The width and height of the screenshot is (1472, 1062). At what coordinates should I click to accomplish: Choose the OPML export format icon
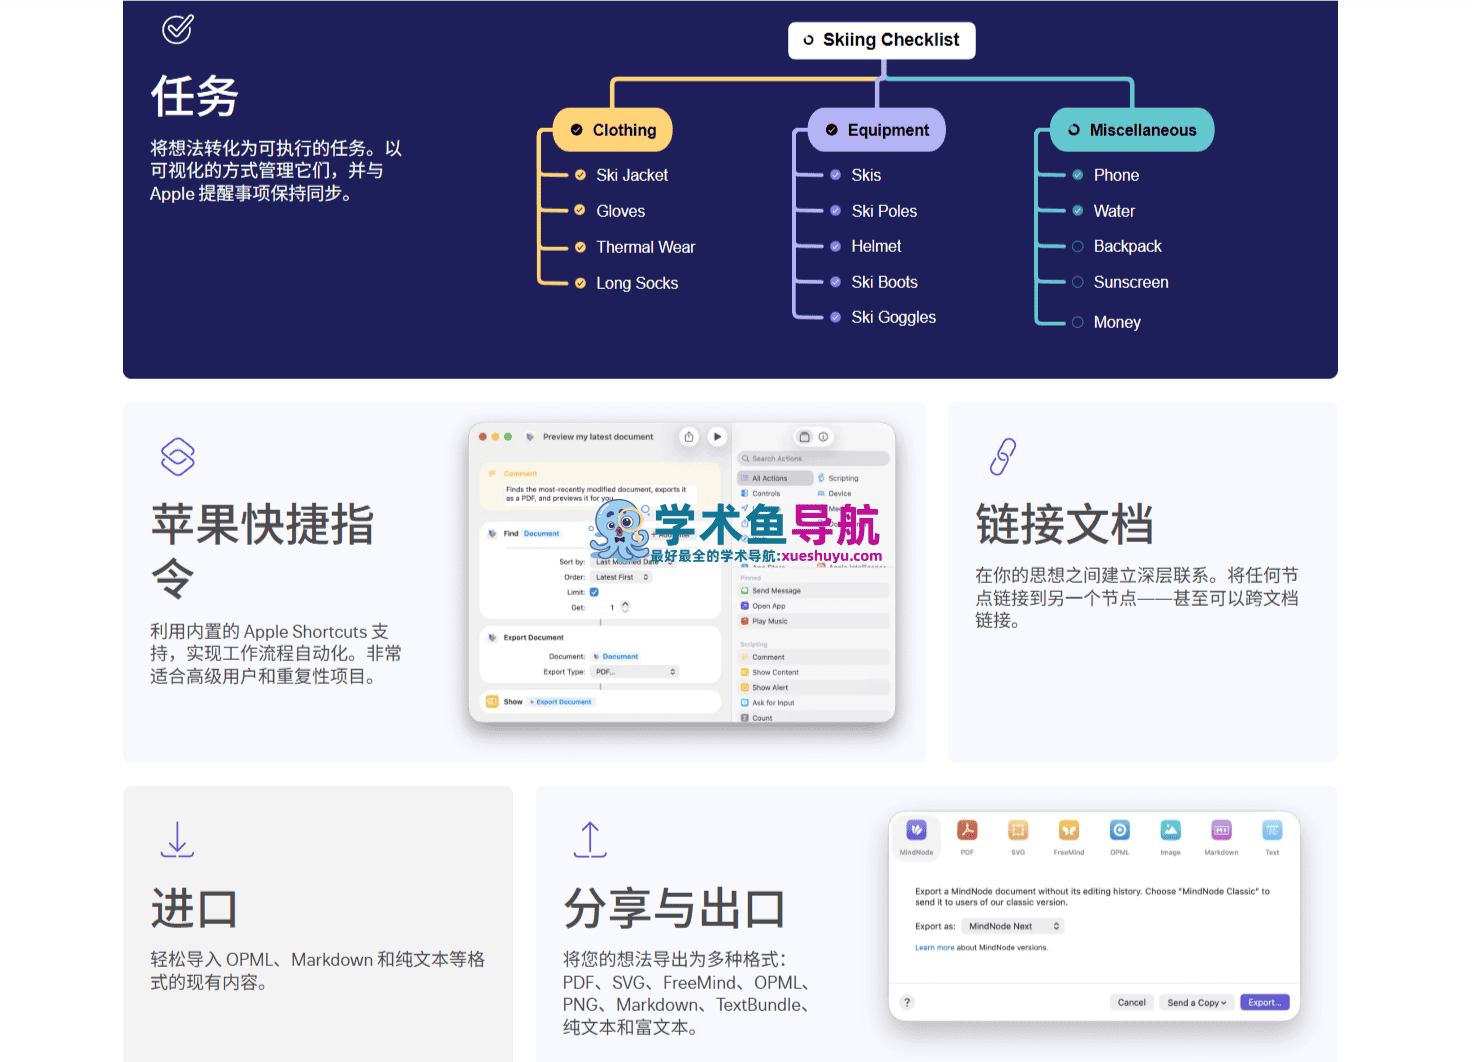(1120, 830)
